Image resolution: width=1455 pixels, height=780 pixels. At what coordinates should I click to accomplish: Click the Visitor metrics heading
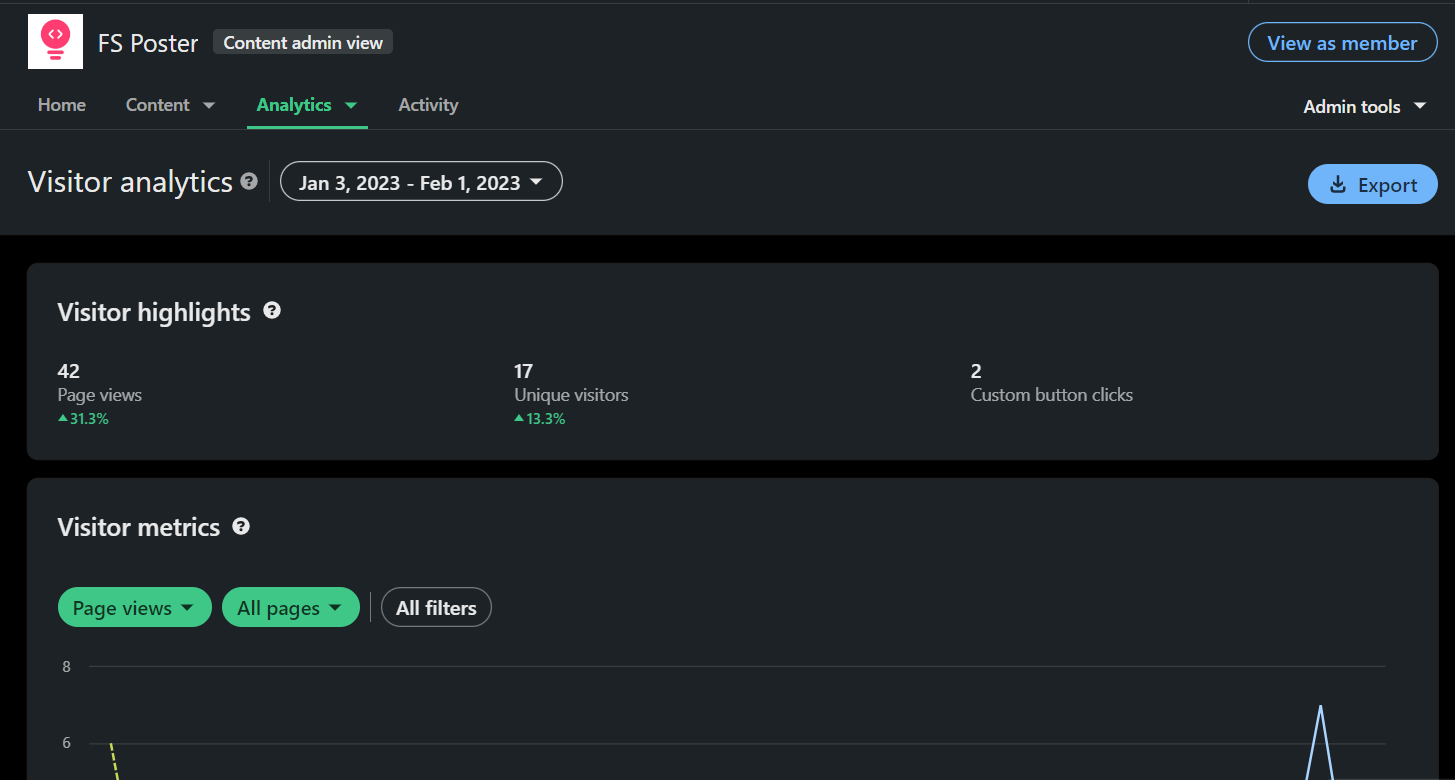point(139,527)
